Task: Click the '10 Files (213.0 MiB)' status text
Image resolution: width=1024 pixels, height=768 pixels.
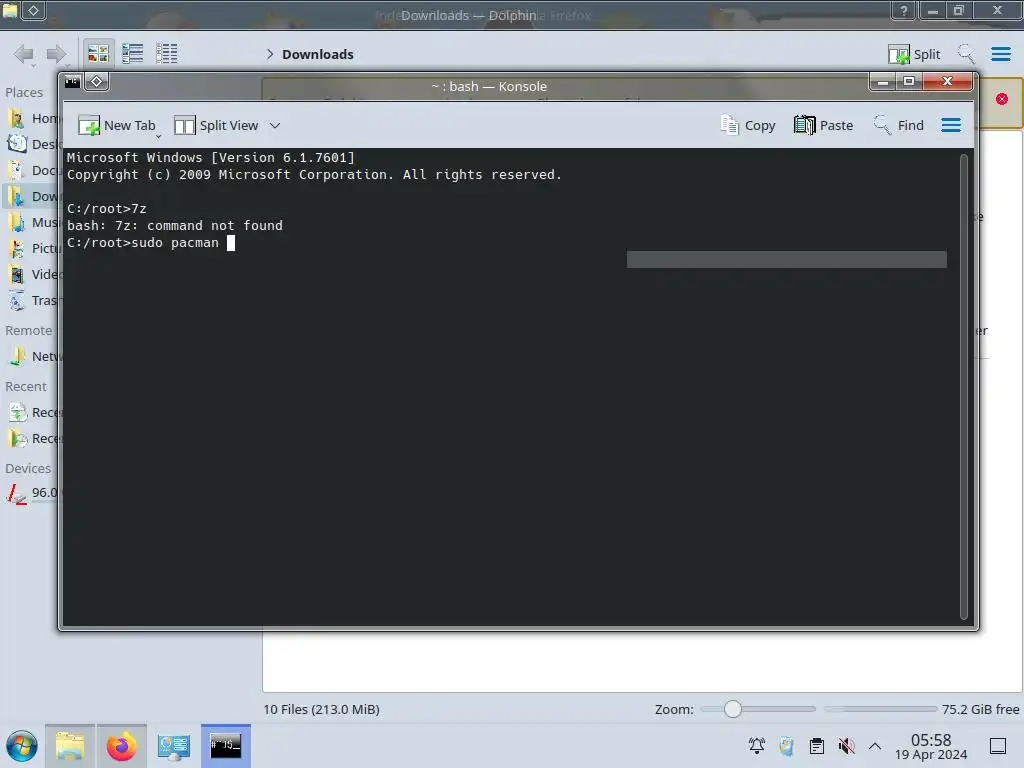Action: coord(321,709)
